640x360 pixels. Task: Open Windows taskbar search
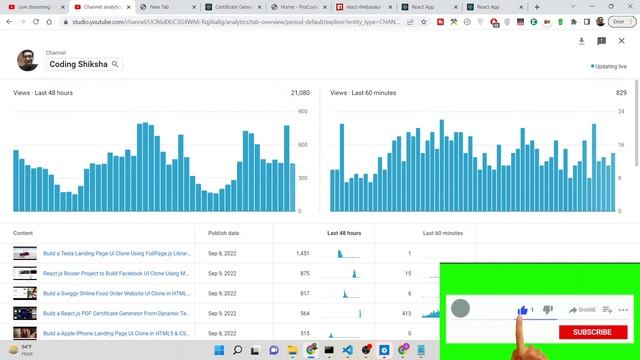click(x=237, y=350)
